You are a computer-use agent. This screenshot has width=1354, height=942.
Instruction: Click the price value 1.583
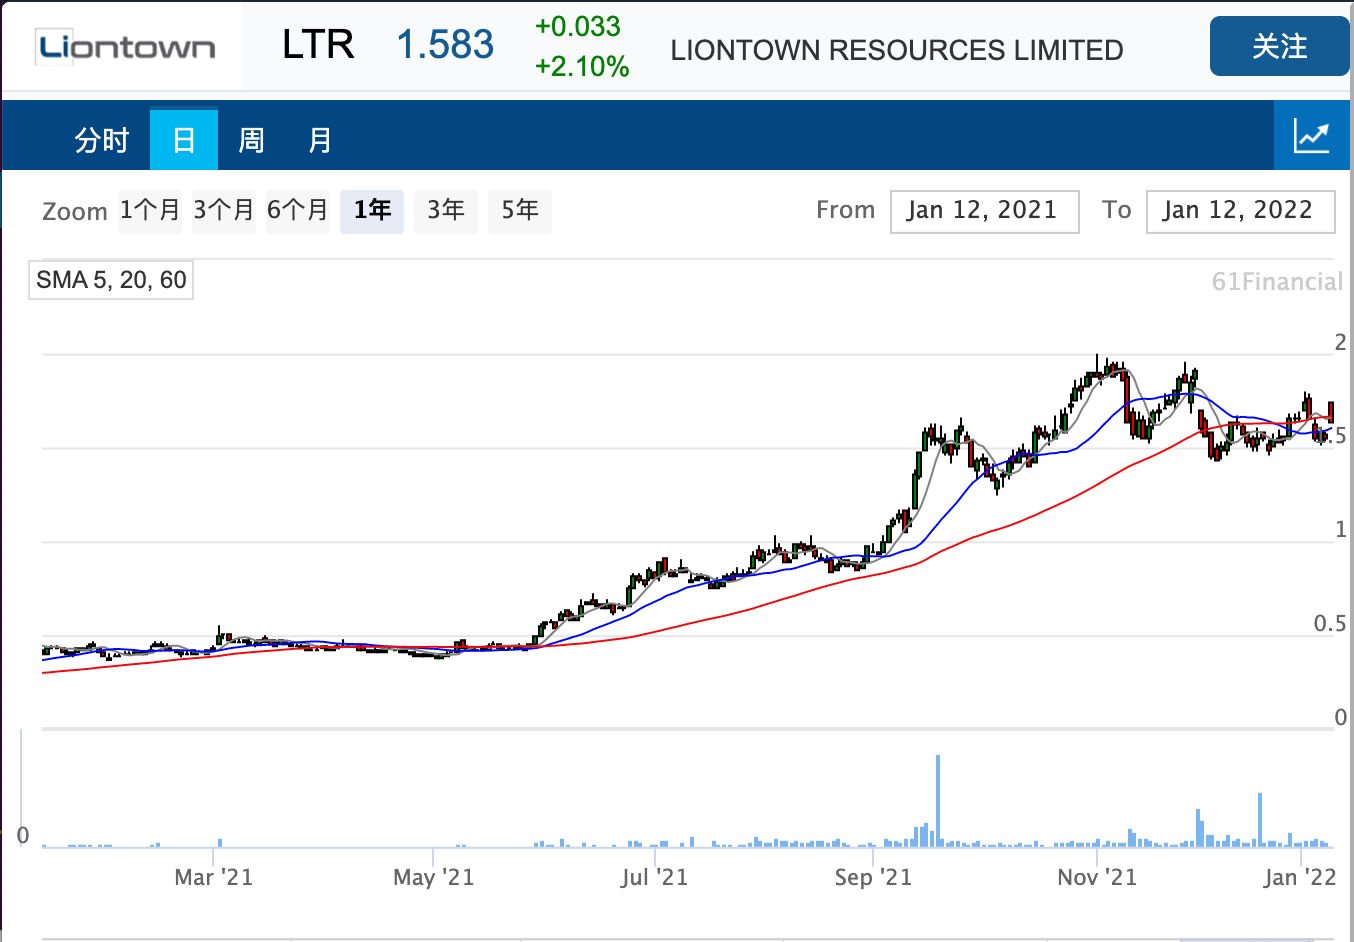pyautogui.click(x=445, y=45)
